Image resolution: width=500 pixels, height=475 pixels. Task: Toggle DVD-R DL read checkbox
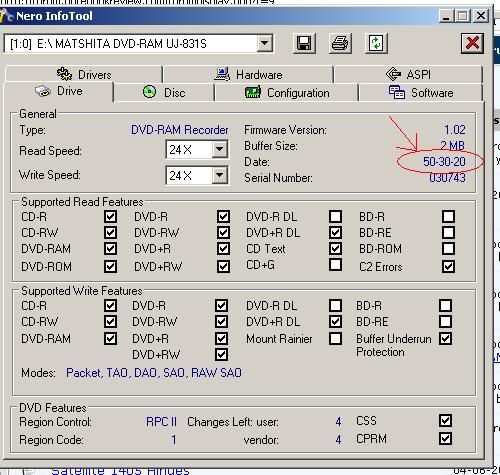335,216
